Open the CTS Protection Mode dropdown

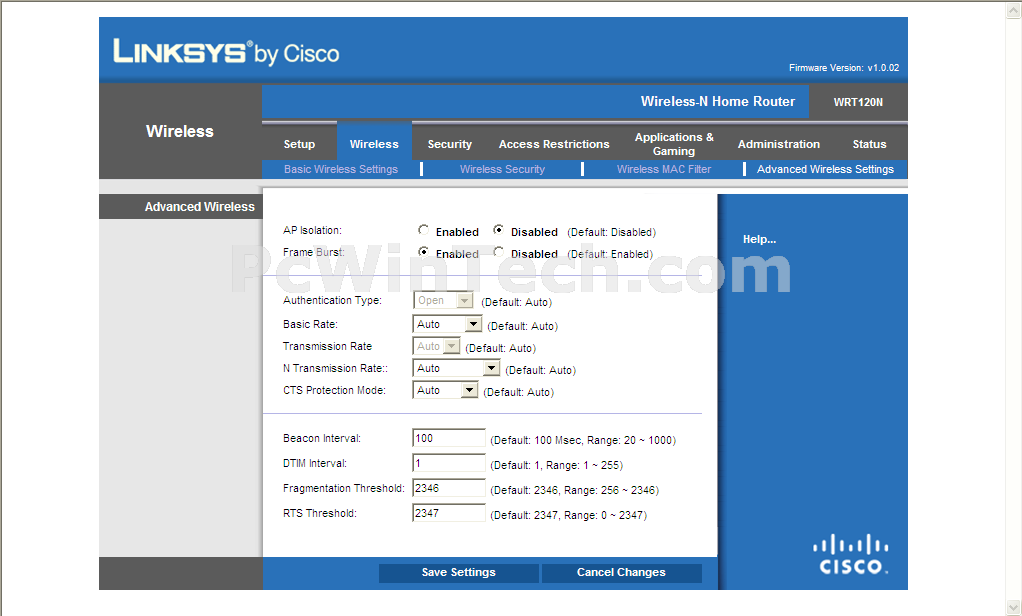click(x=445, y=390)
